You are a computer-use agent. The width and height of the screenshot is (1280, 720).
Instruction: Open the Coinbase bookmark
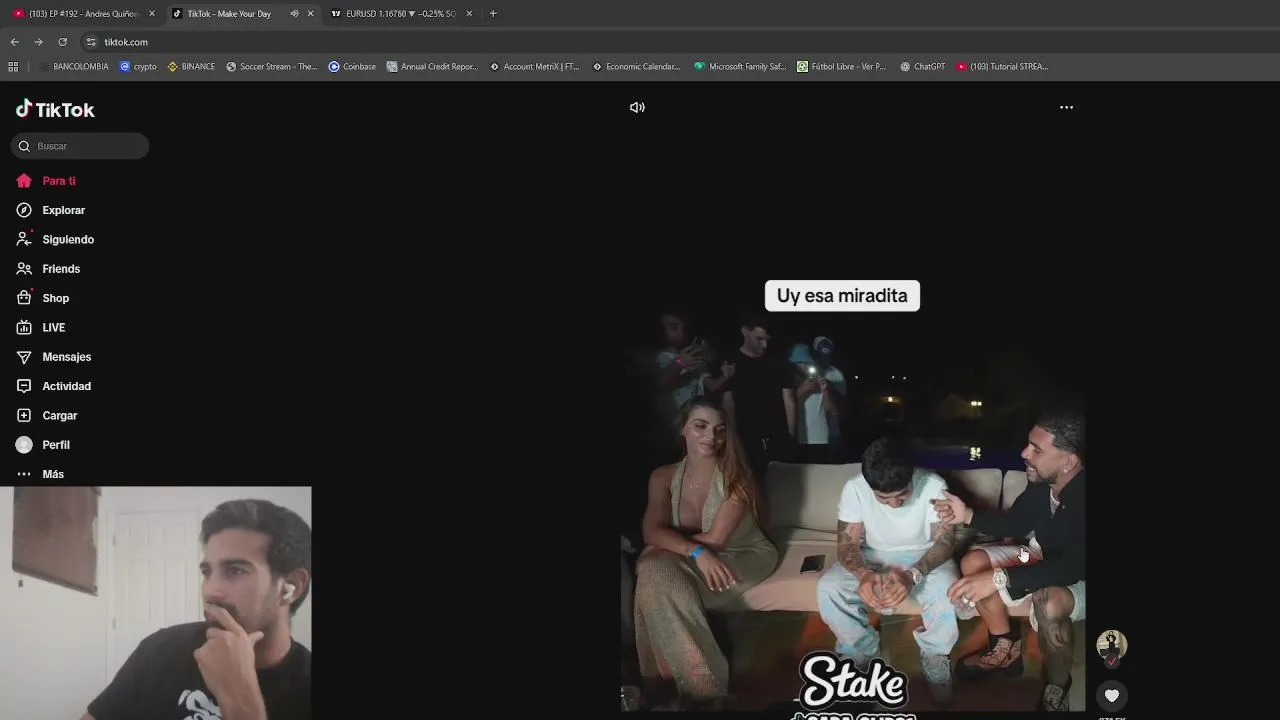[x=352, y=67]
